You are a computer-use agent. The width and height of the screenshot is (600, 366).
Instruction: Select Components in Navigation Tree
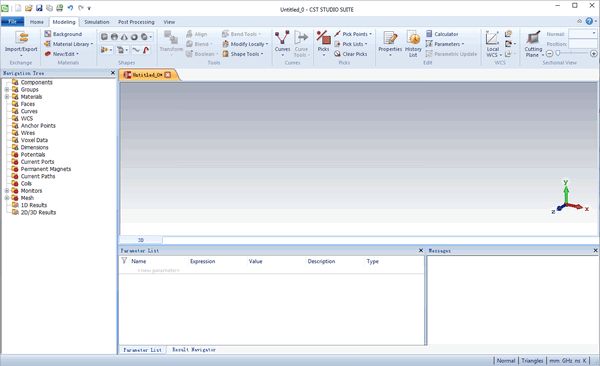[x=36, y=82]
